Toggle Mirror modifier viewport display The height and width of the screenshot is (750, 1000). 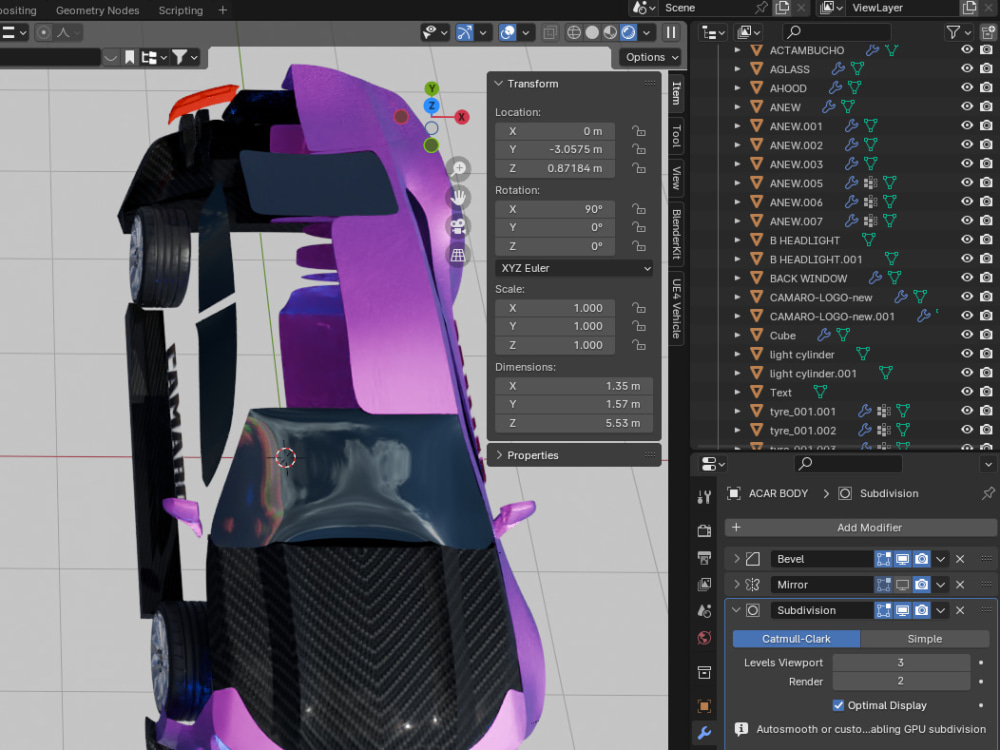tap(902, 585)
